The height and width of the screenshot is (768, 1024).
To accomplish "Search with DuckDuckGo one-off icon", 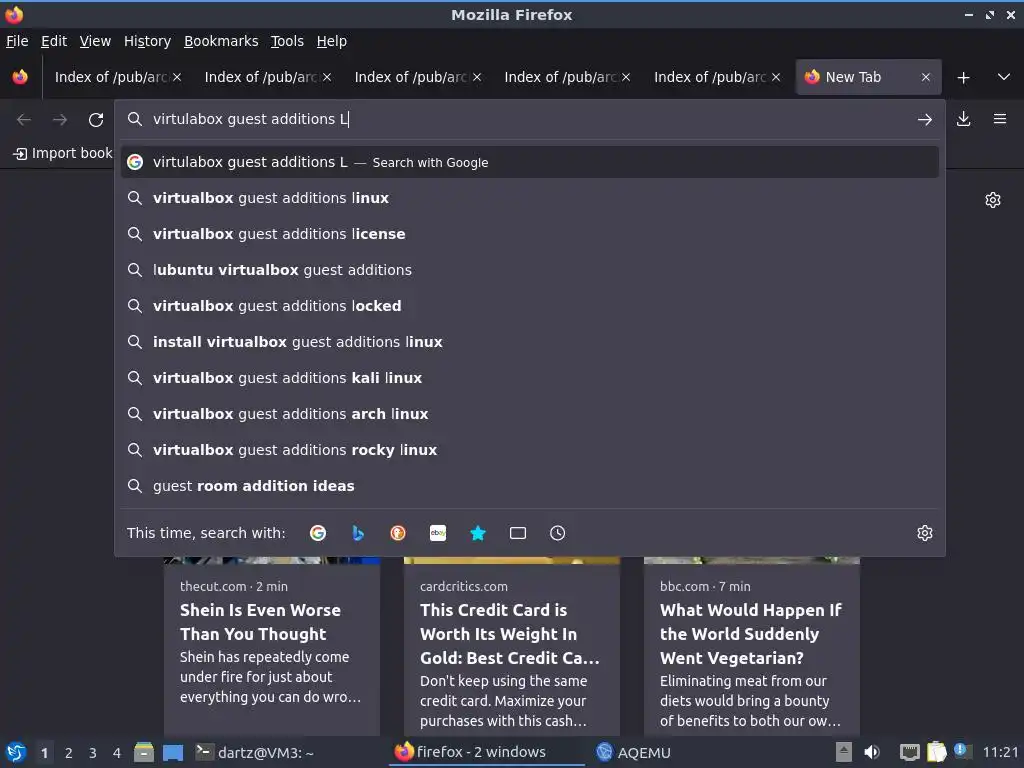I will (398, 533).
